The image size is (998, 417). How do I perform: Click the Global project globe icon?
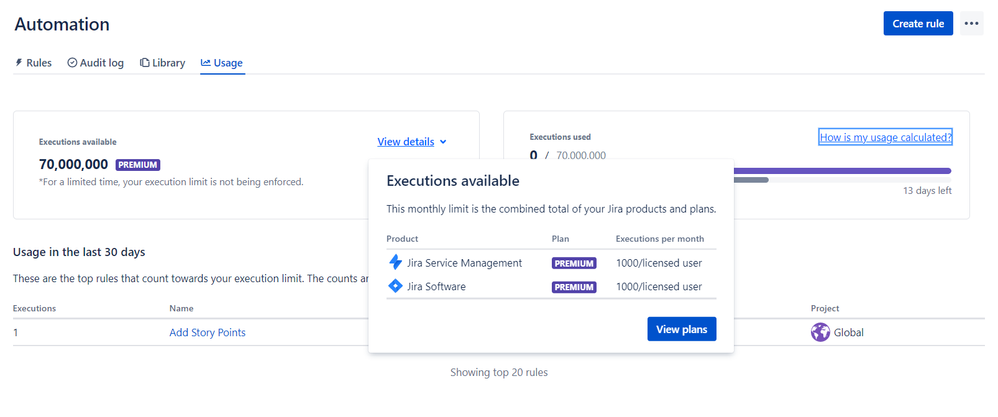tap(820, 332)
